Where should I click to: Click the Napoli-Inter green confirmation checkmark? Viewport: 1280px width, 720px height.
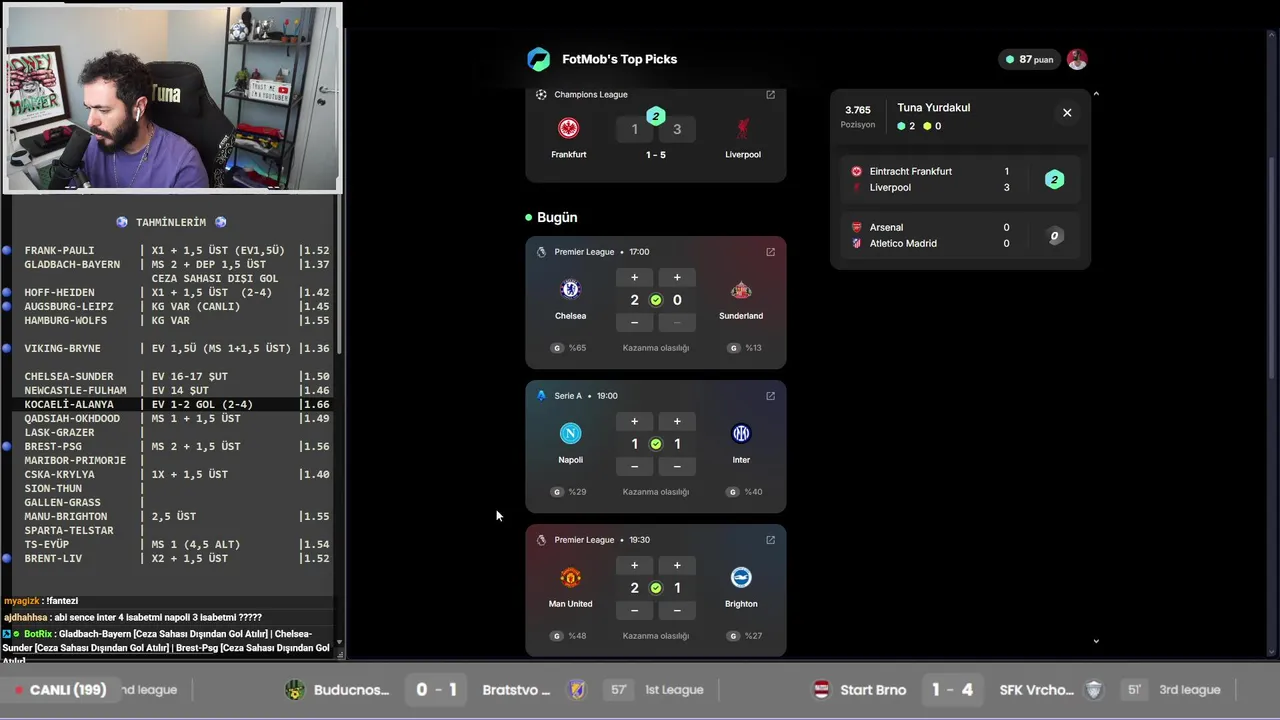coord(656,444)
